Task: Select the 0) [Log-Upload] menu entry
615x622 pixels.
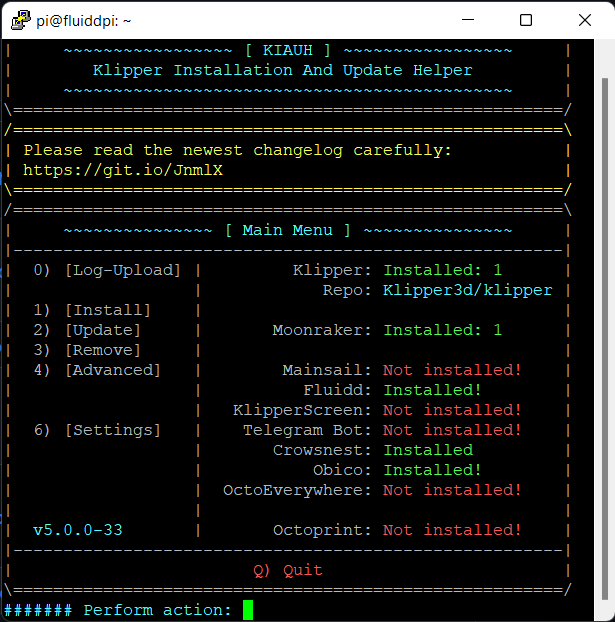Action: [107, 270]
